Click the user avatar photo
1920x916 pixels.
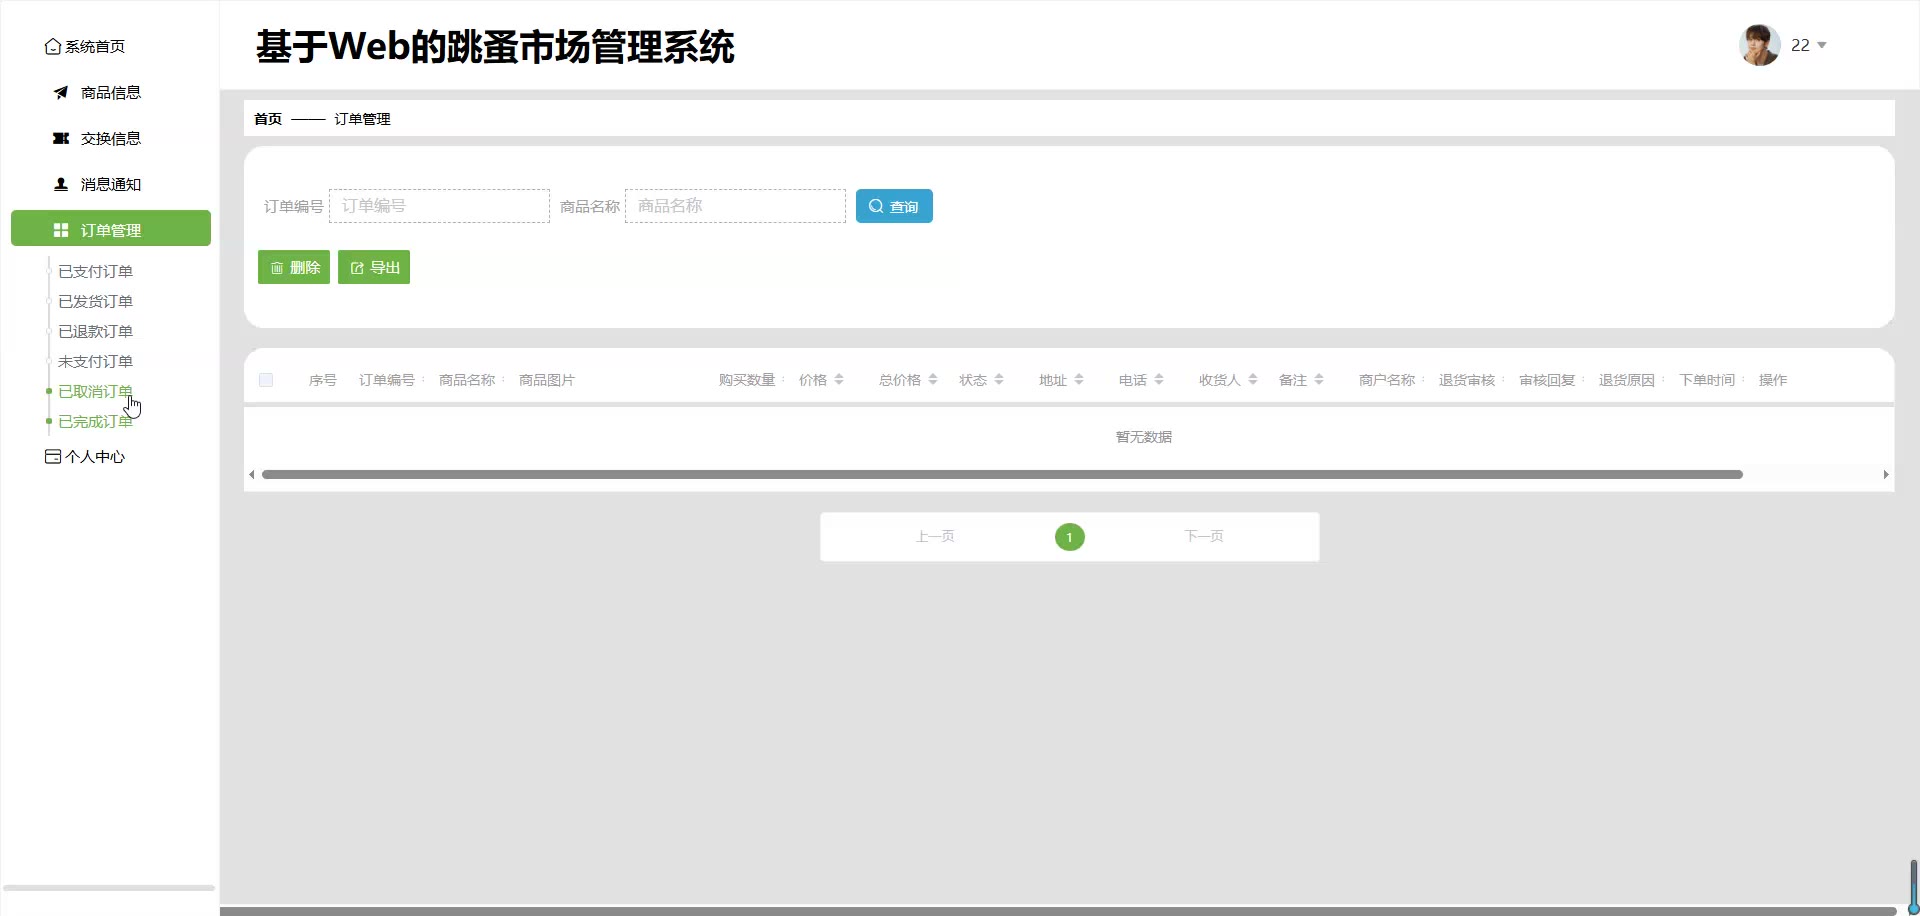coord(1760,45)
